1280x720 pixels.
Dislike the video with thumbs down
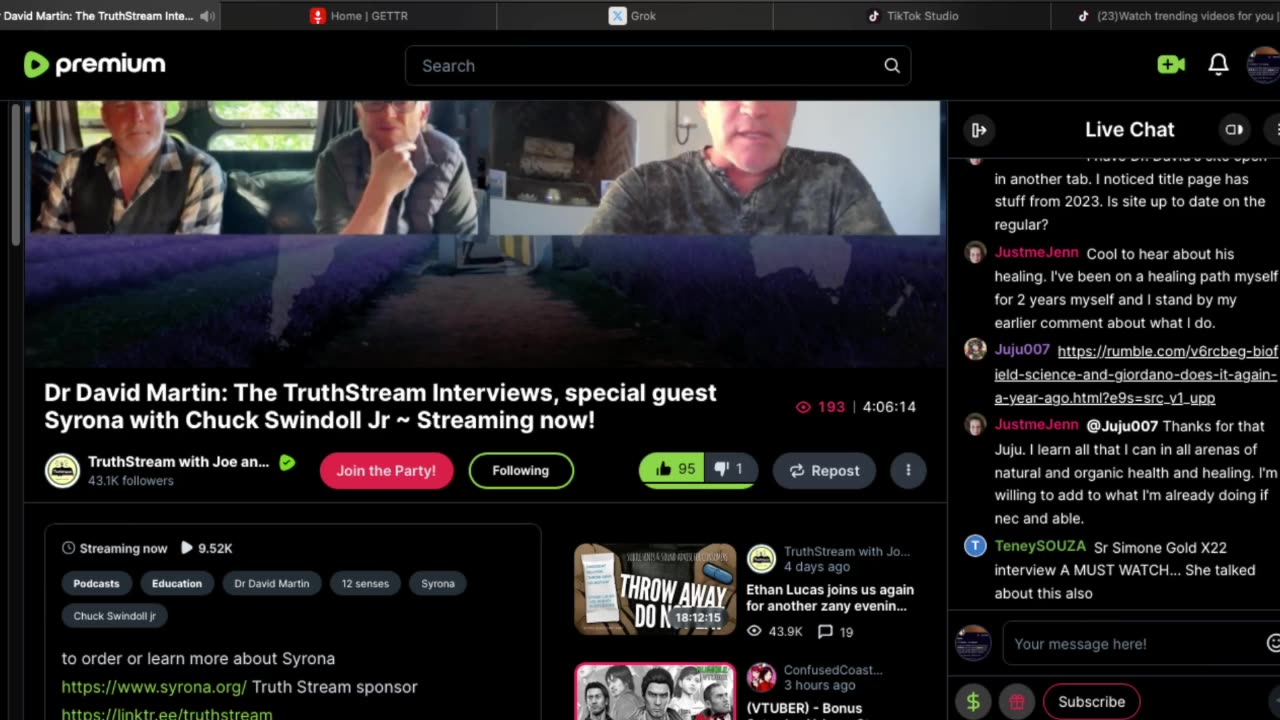tap(729, 469)
